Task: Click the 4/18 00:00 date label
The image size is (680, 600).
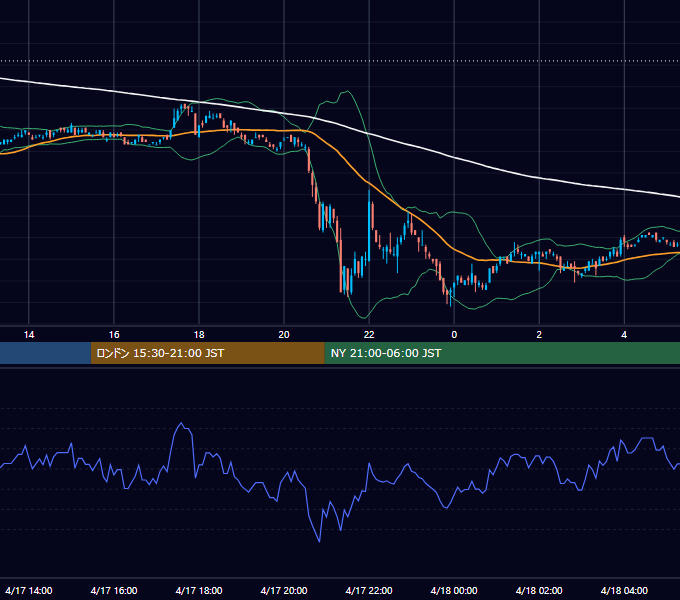Action: click(454, 590)
